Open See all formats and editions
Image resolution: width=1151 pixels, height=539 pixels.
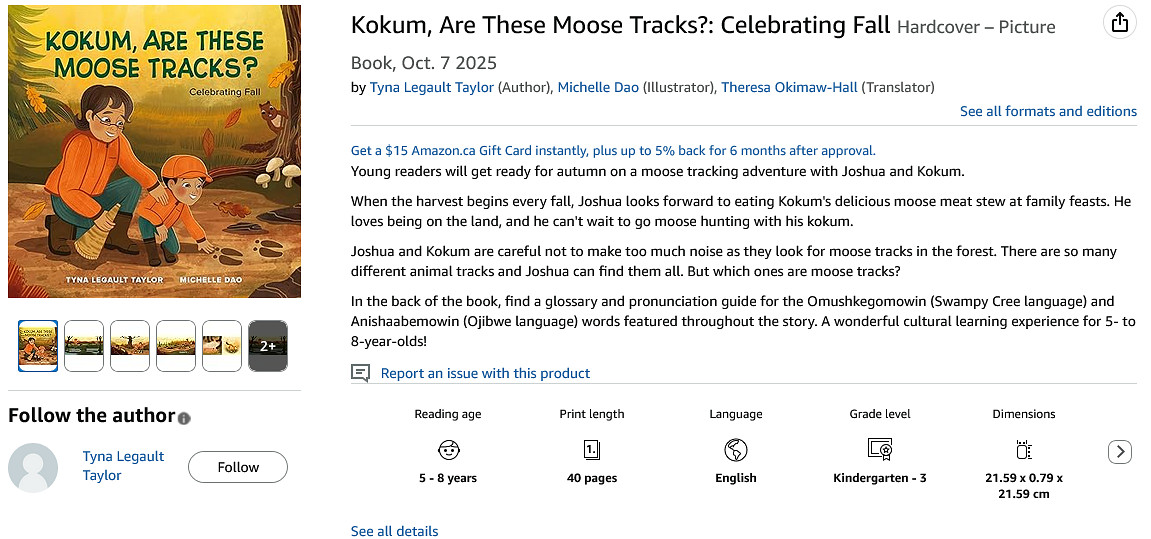1048,111
